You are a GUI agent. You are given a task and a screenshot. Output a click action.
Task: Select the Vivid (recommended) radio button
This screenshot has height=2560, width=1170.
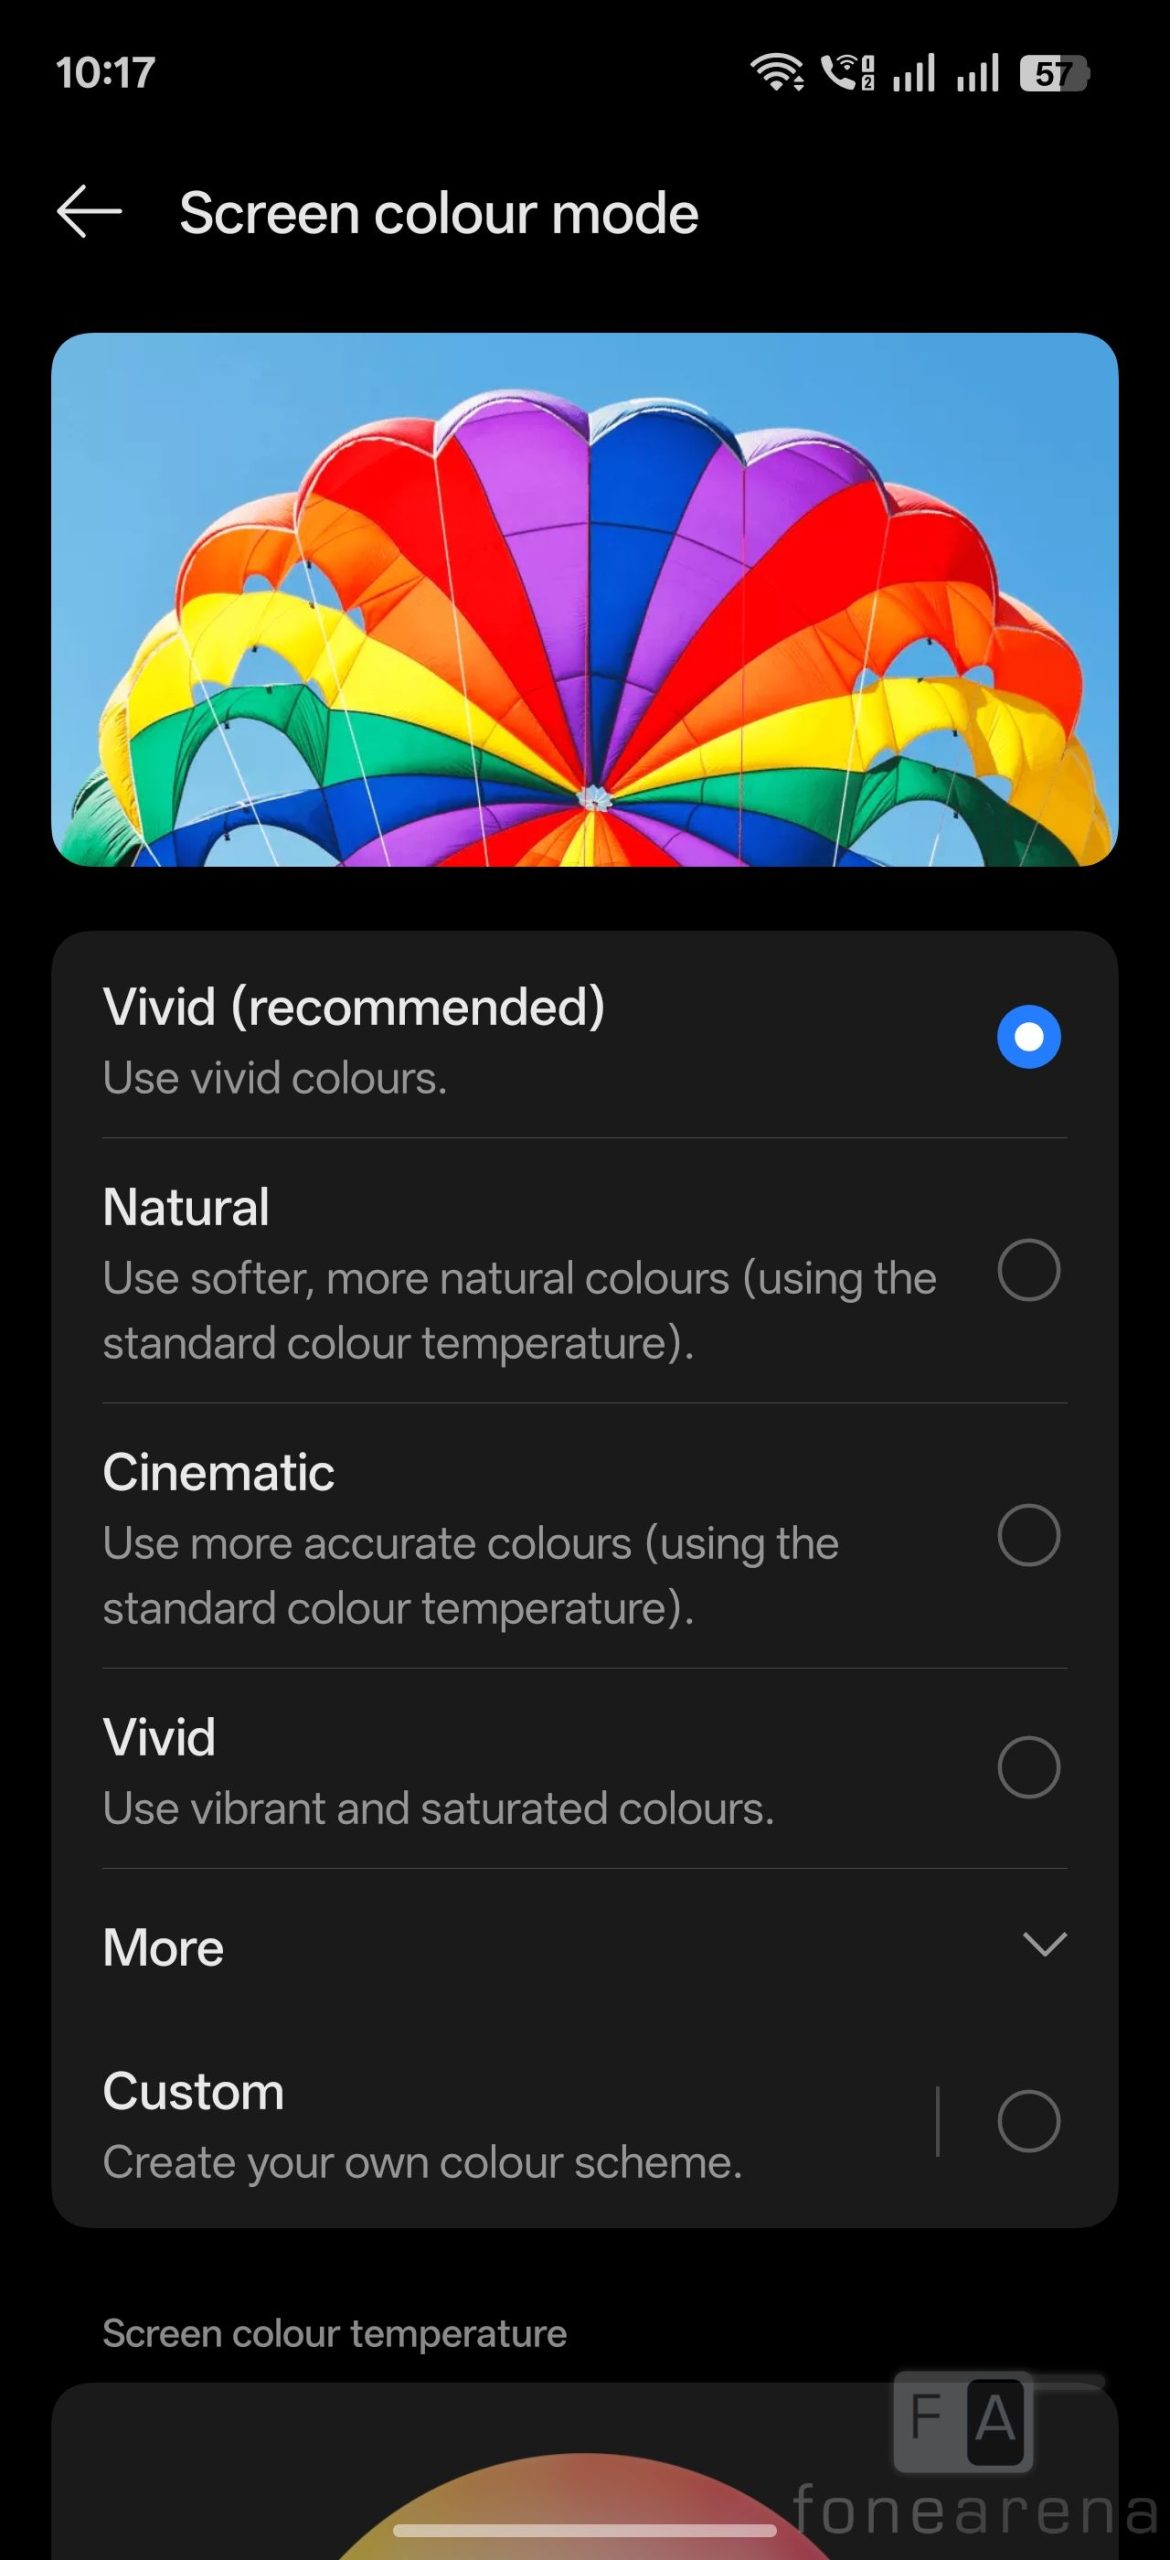point(1028,1037)
